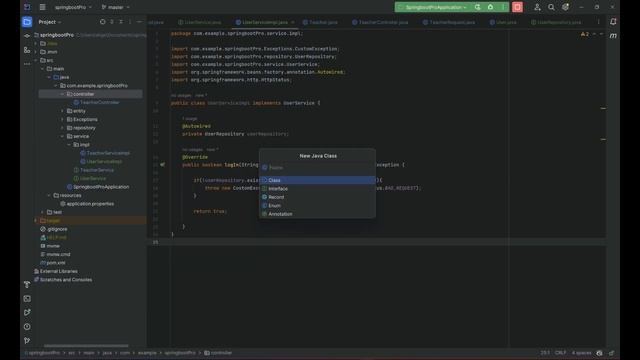Click the warnings indicator in editor
Viewport: 640px width, 360px height.
pos(585,34)
